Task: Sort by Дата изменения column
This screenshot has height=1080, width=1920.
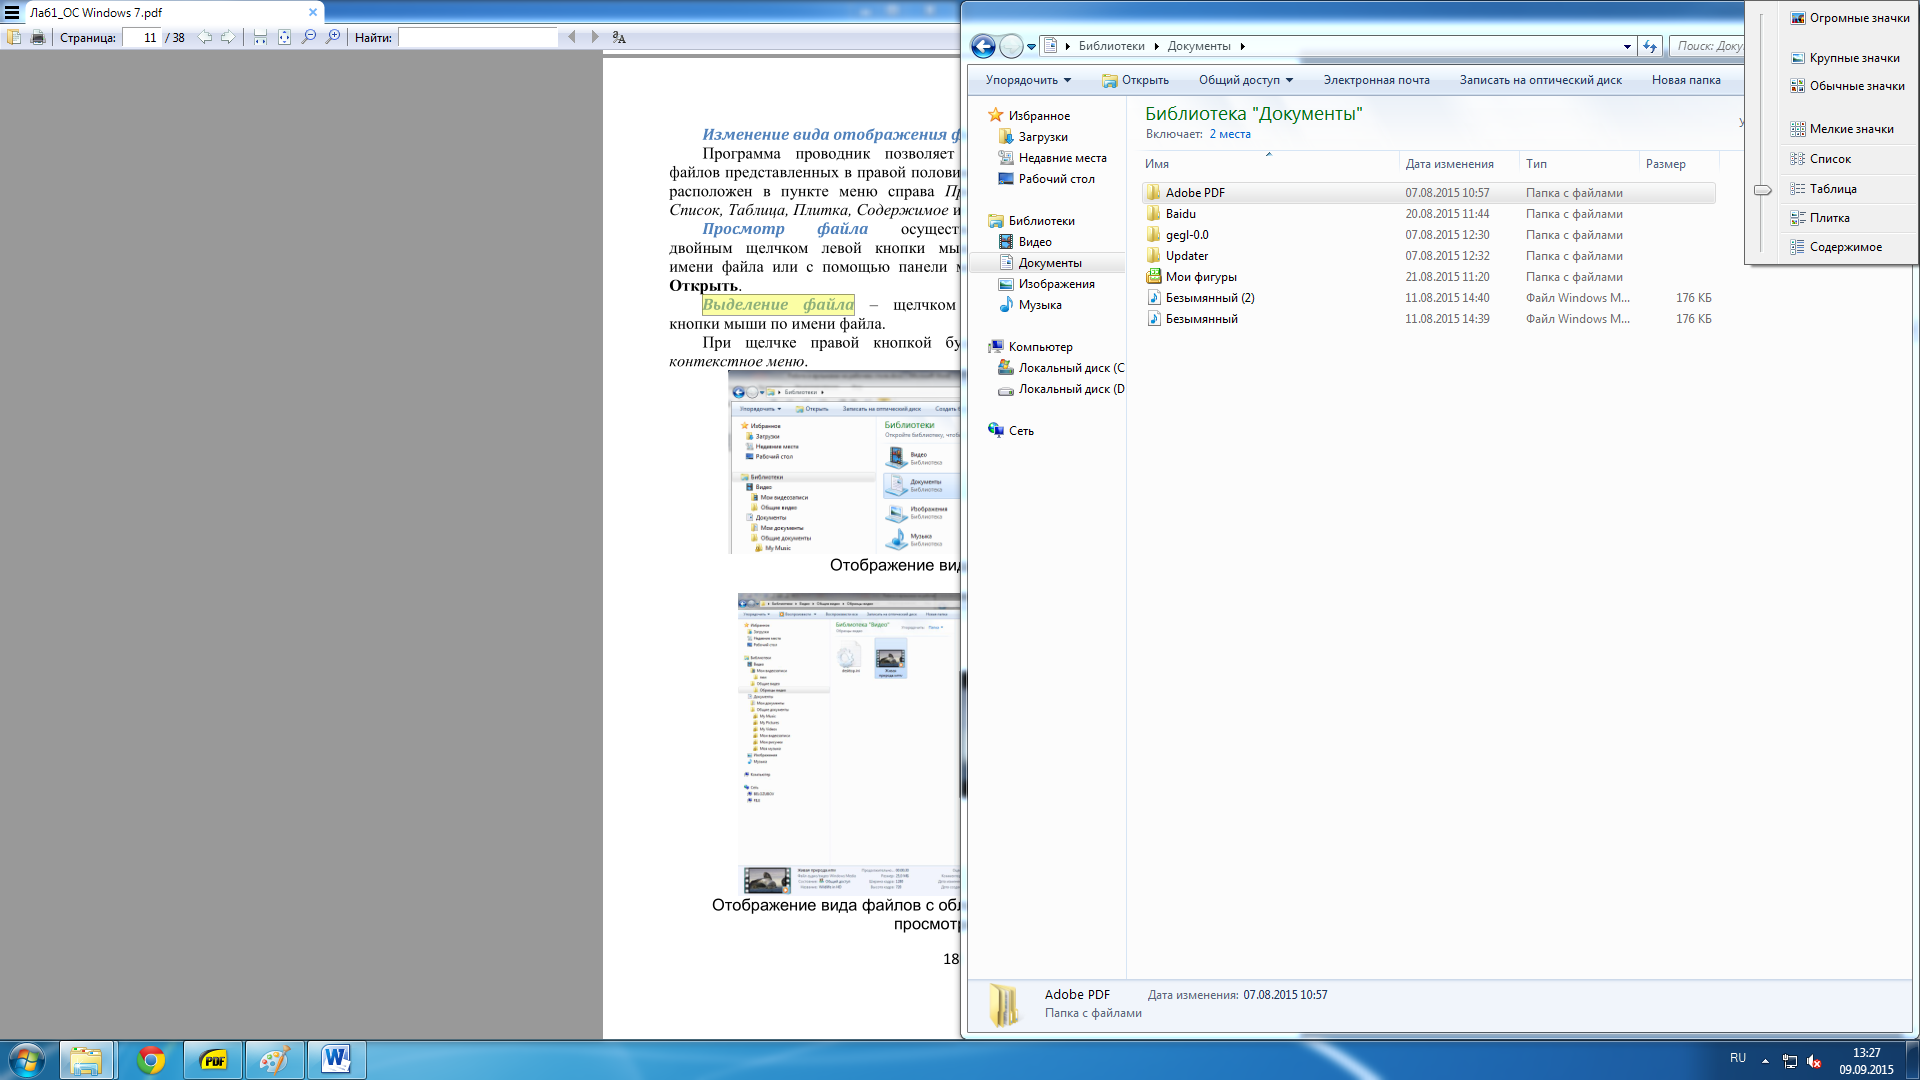Action: coord(1459,164)
